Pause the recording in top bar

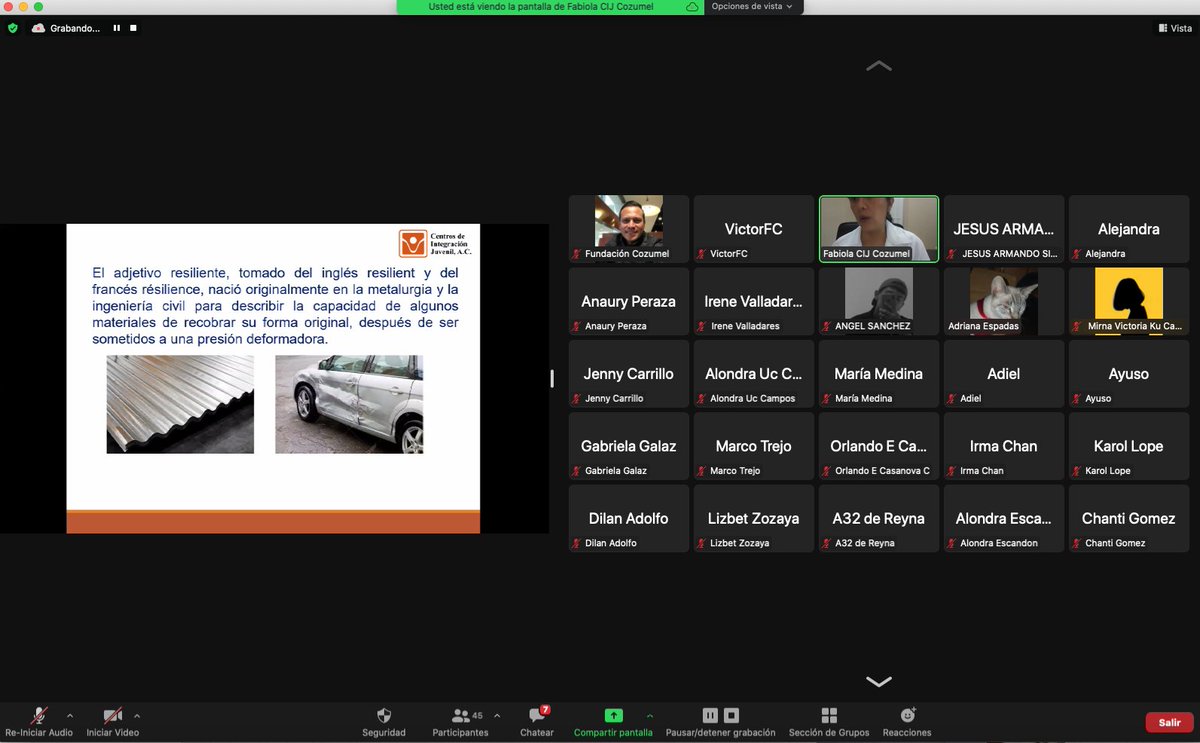[x=117, y=28]
